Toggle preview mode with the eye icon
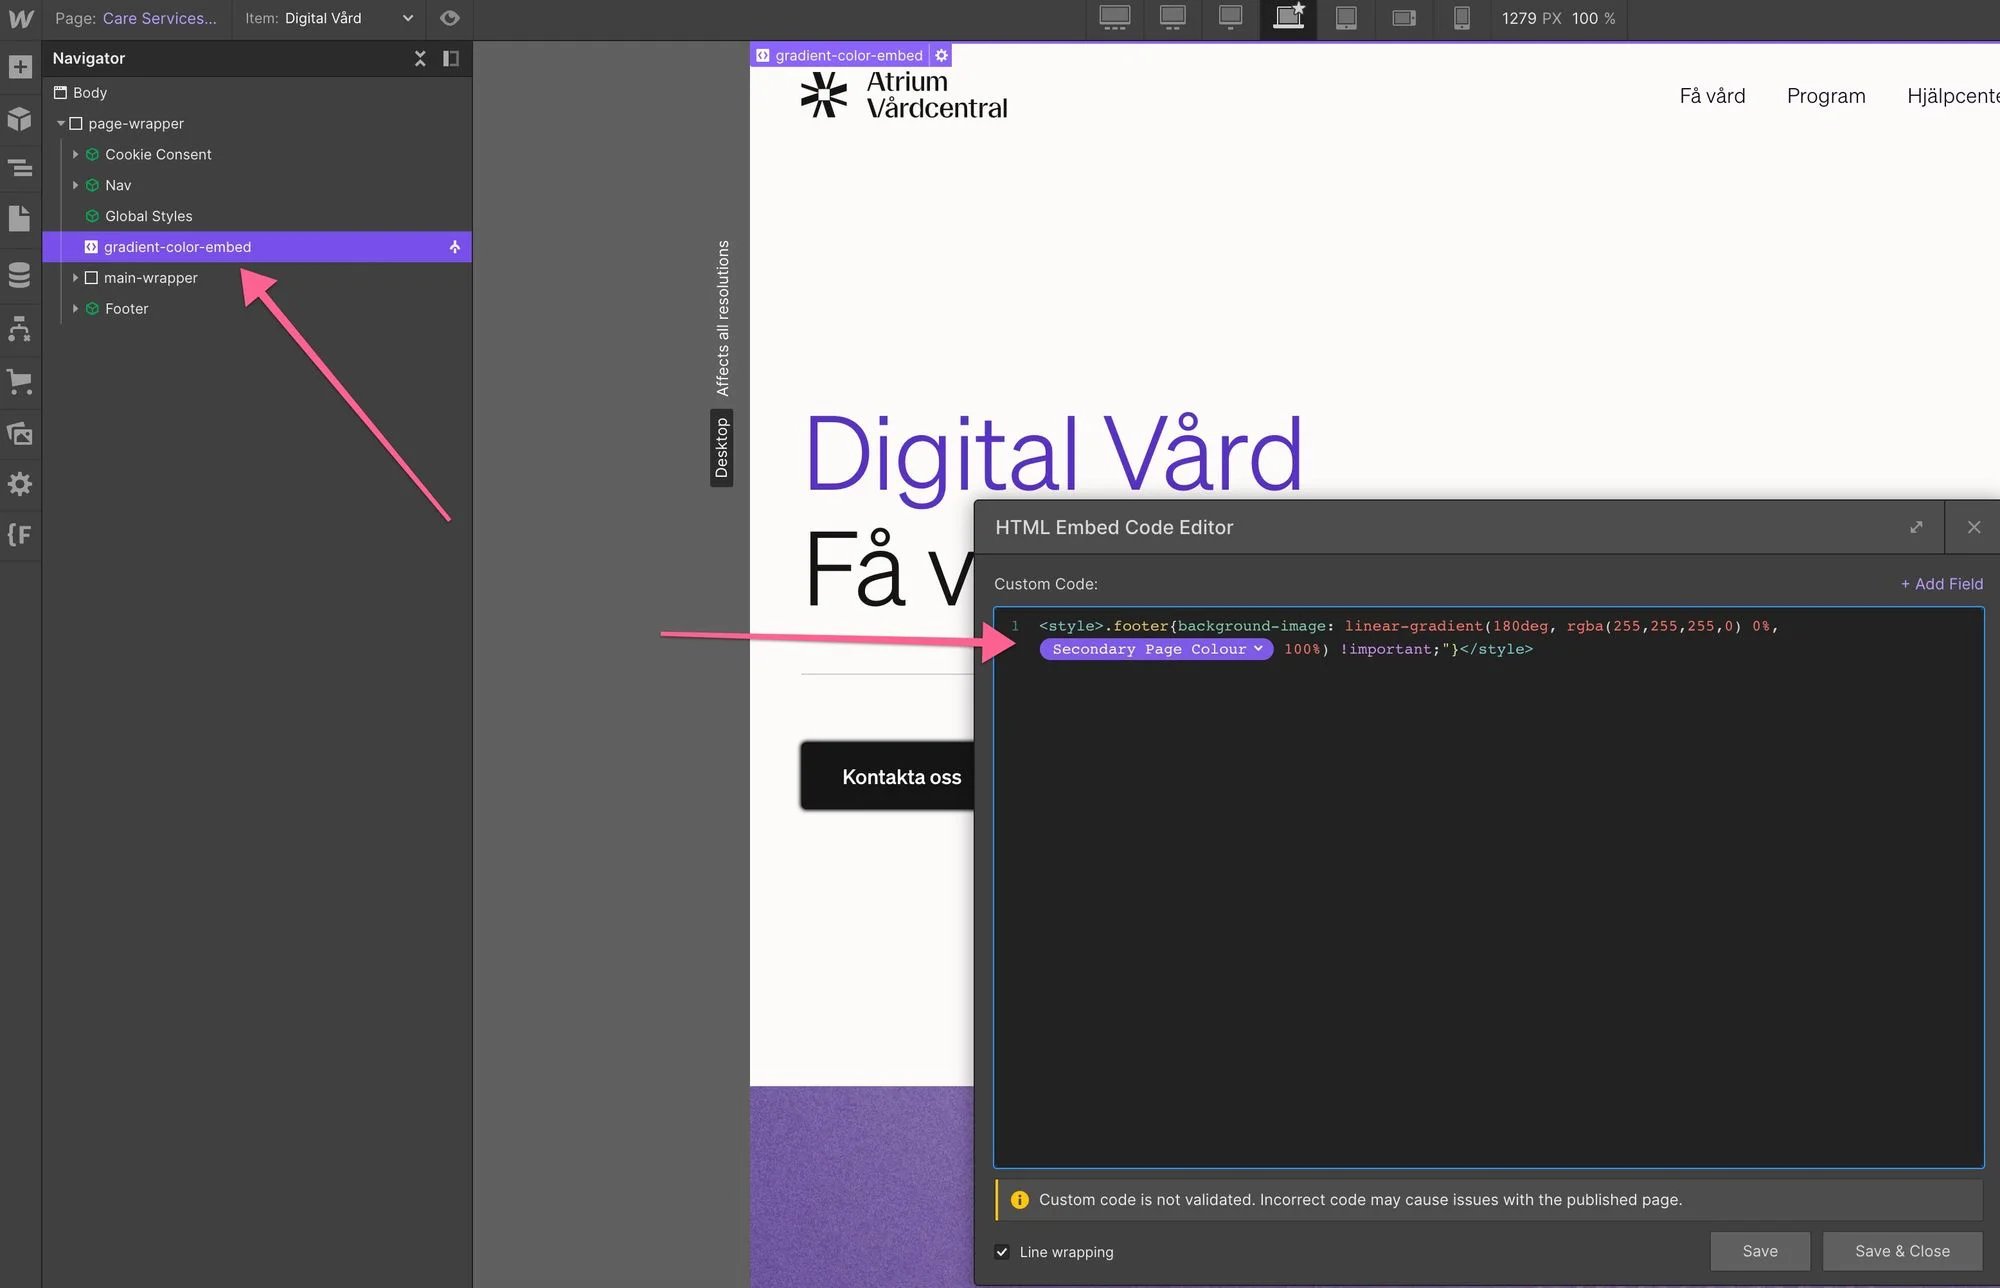2000x1288 pixels. (x=449, y=18)
